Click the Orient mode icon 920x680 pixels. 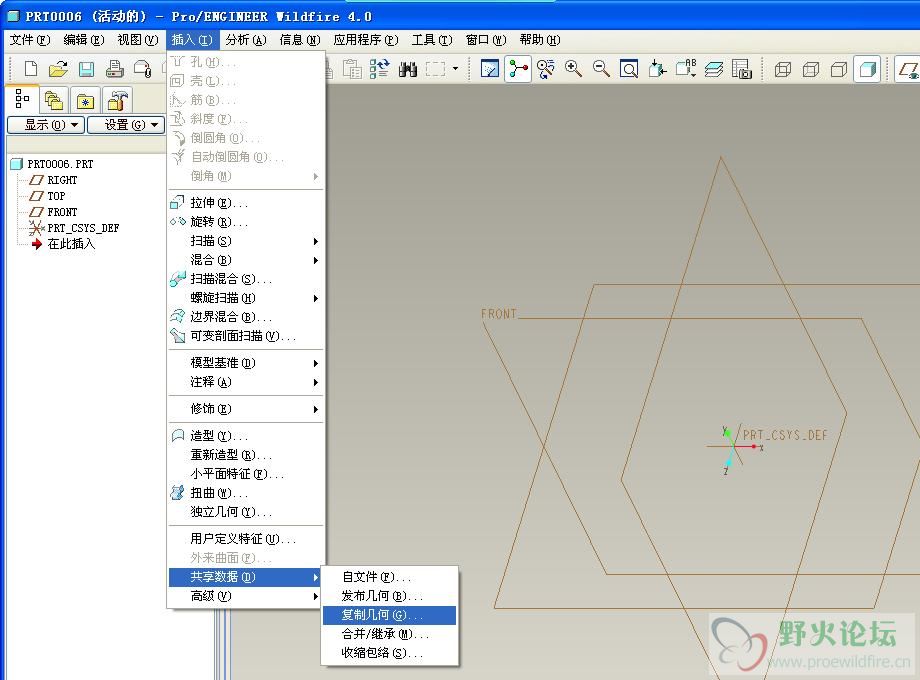click(x=546, y=69)
